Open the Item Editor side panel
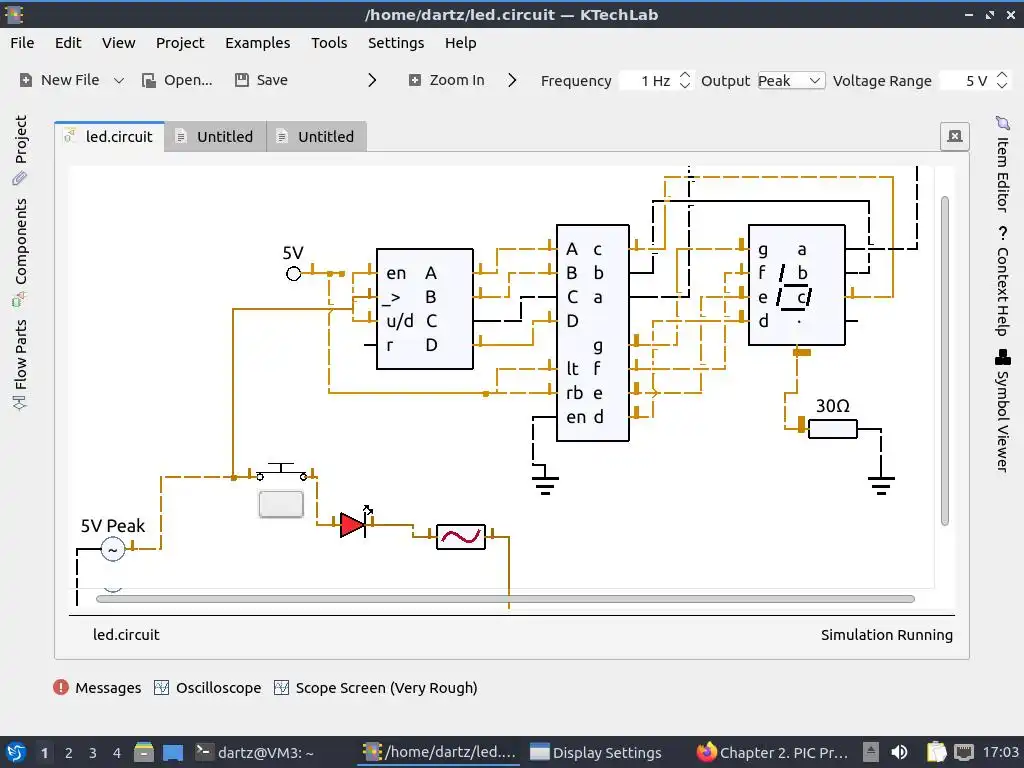 click(1002, 163)
